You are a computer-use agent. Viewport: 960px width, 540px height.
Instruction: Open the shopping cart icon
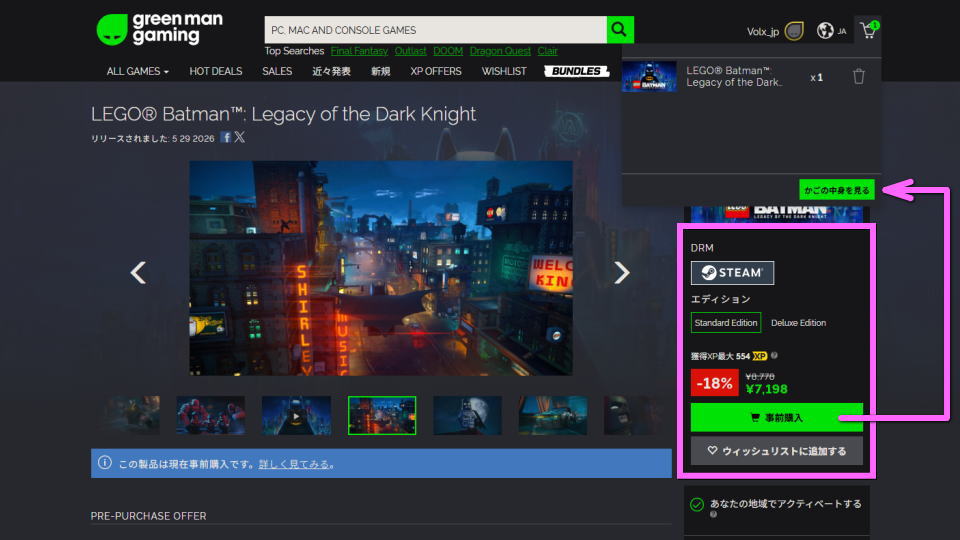(x=867, y=31)
